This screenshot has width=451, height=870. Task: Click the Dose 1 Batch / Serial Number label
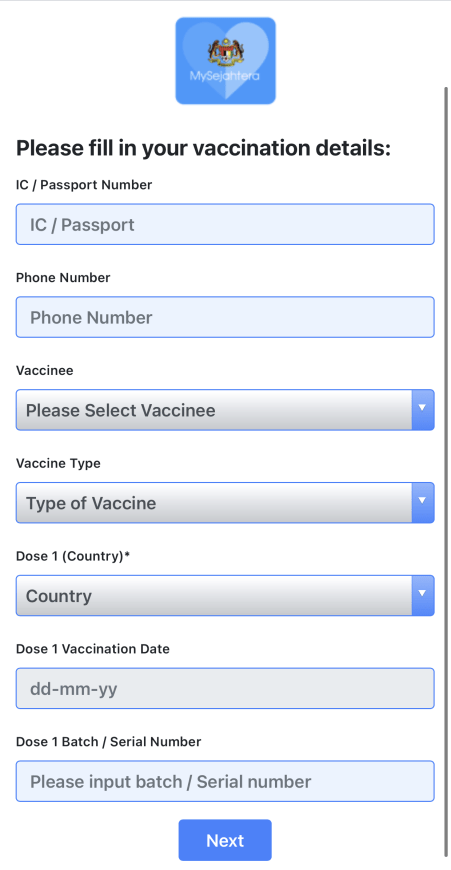(109, 741)
